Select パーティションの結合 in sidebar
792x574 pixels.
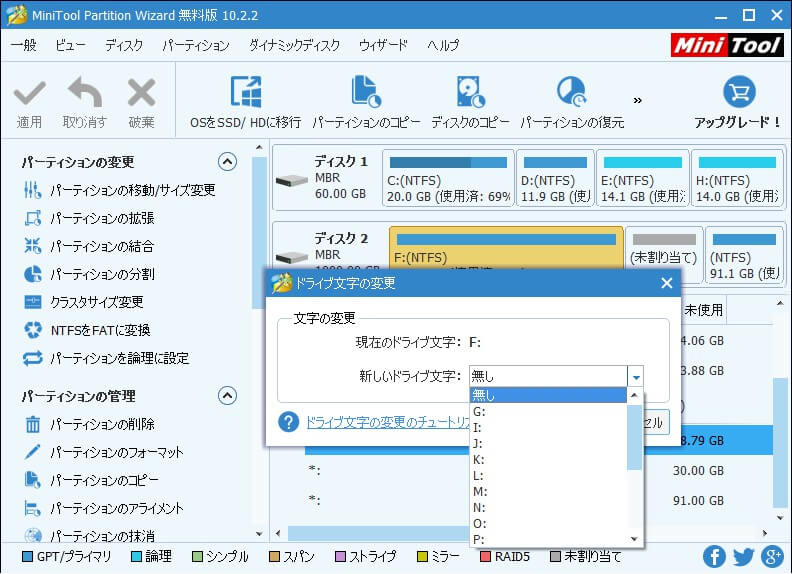coord(89,246)
